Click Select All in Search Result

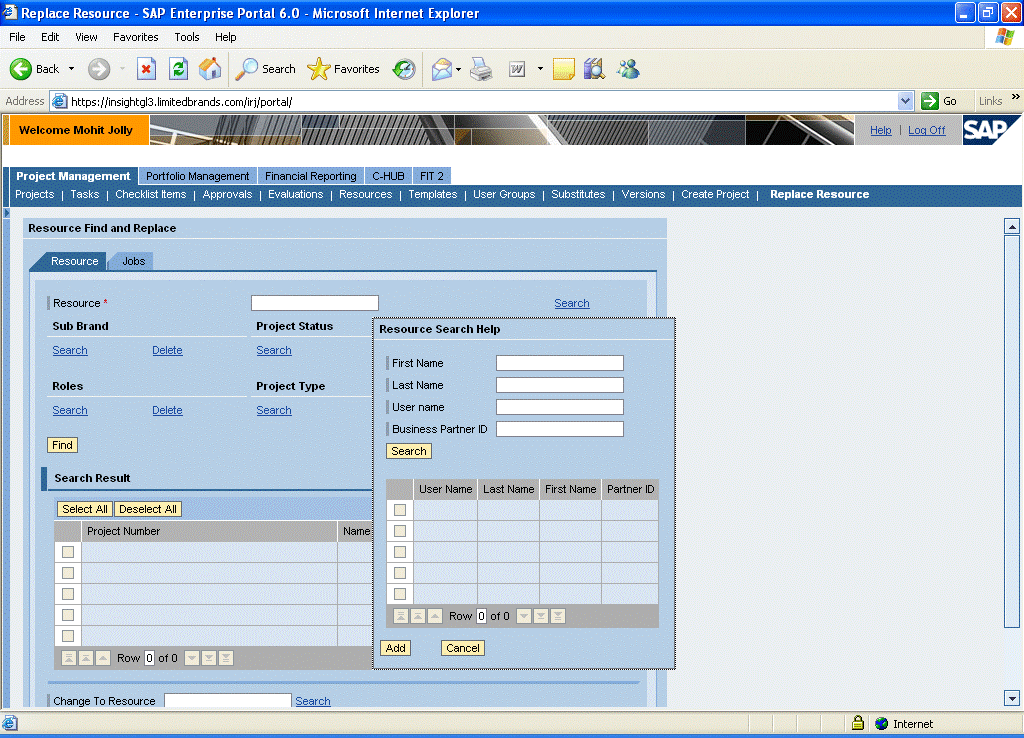[85, 509]
